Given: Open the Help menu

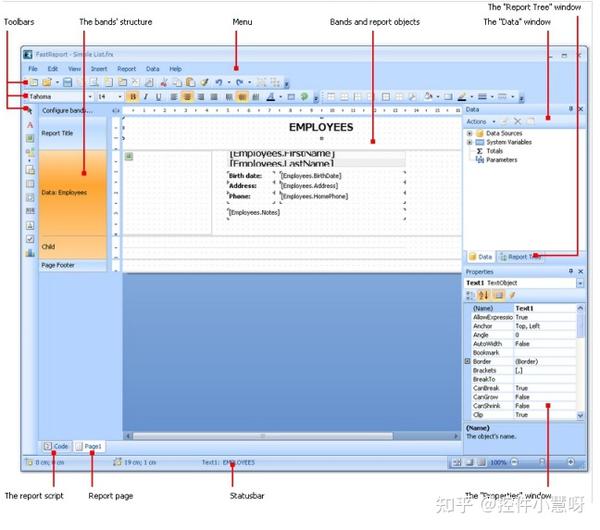Looking at the screenshot, I should pos(175,69).
